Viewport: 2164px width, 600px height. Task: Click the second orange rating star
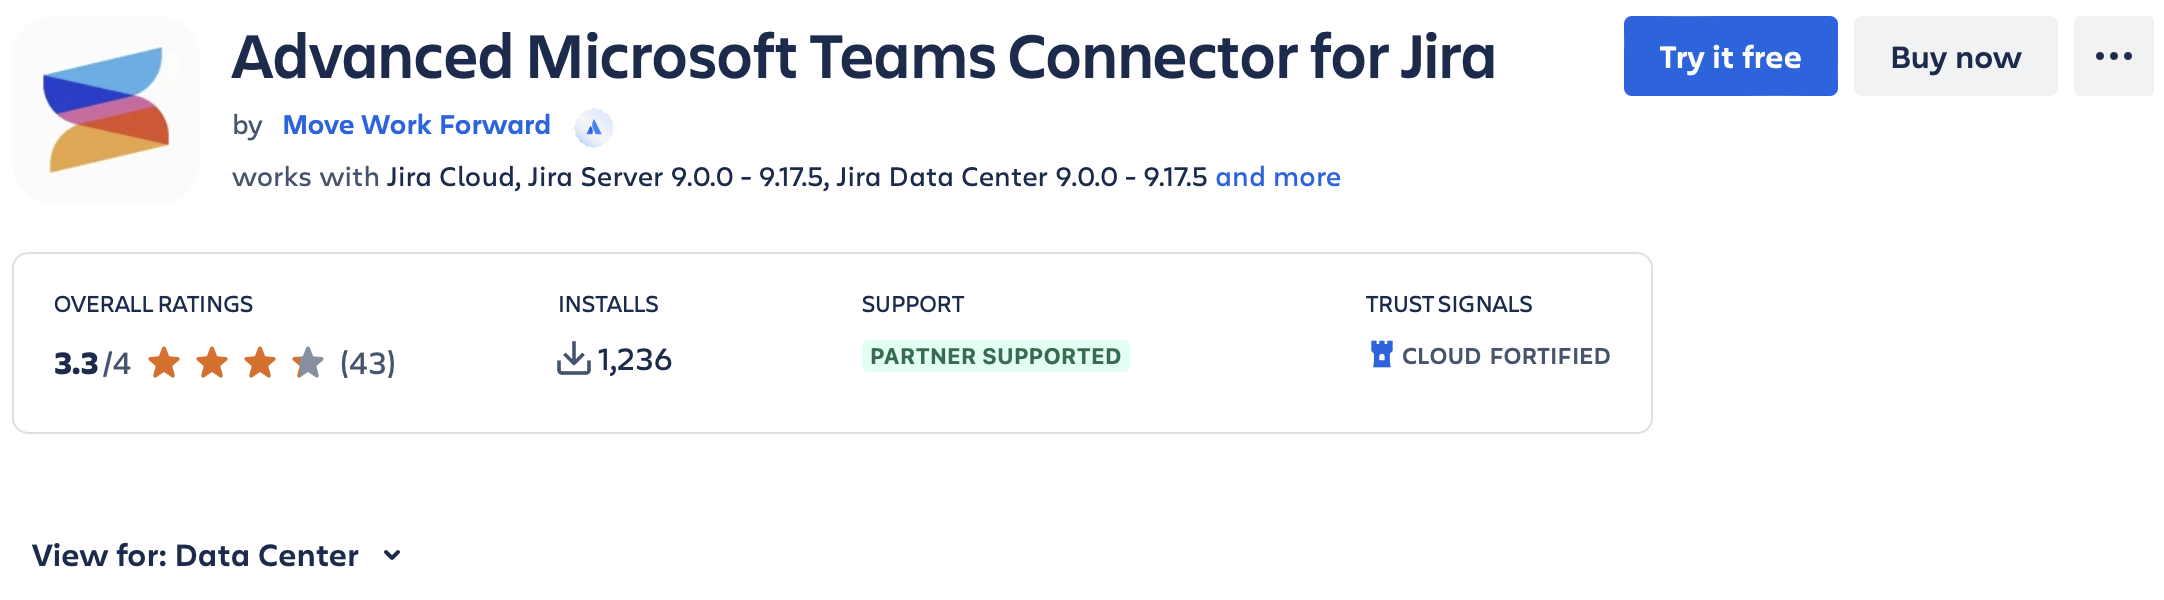coord(212,363)
